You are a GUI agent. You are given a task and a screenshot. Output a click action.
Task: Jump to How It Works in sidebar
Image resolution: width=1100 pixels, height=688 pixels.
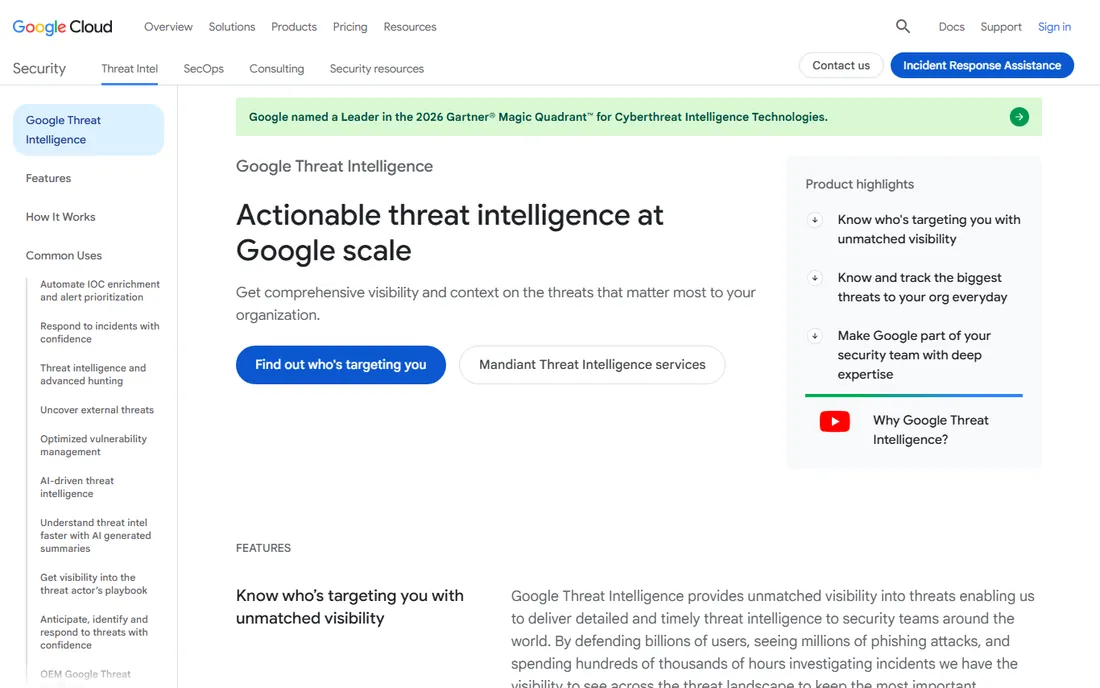click(x=60, y=217)
